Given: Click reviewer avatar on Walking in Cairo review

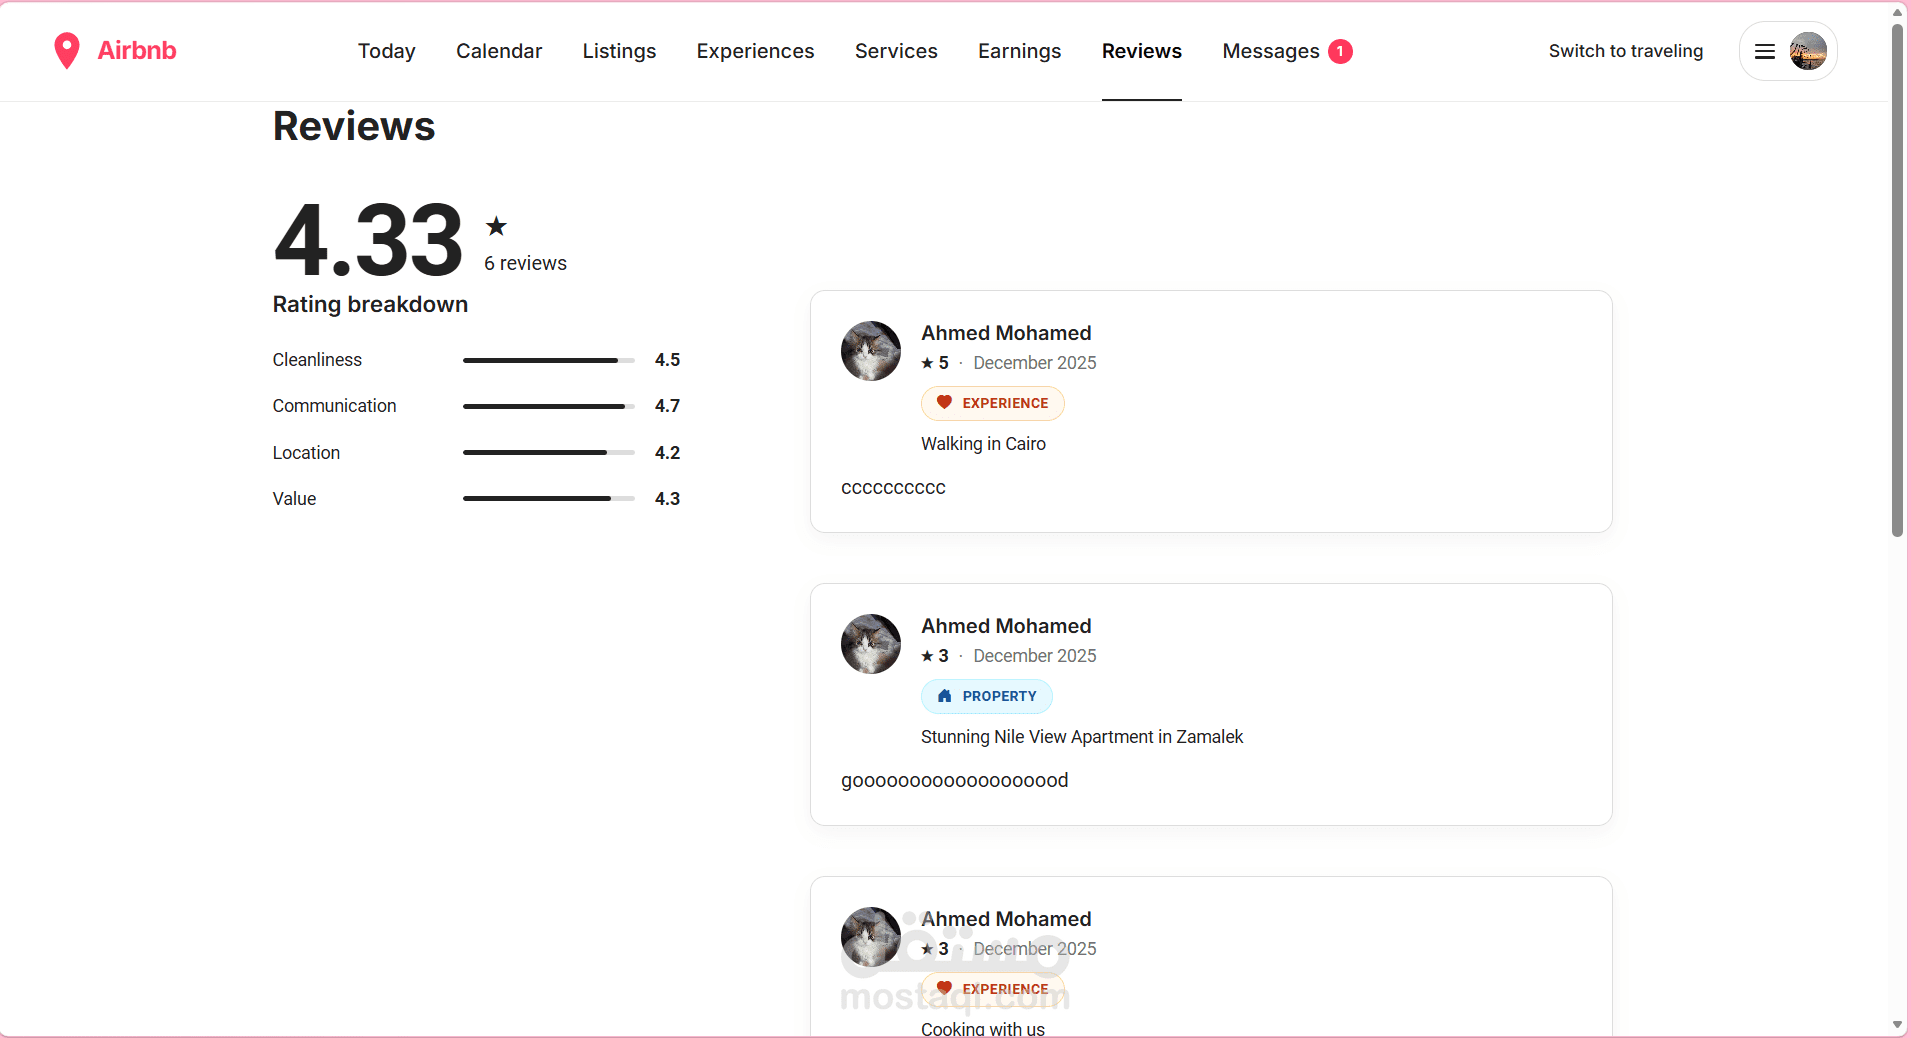Looking at the screenshot, I should 871,351.
